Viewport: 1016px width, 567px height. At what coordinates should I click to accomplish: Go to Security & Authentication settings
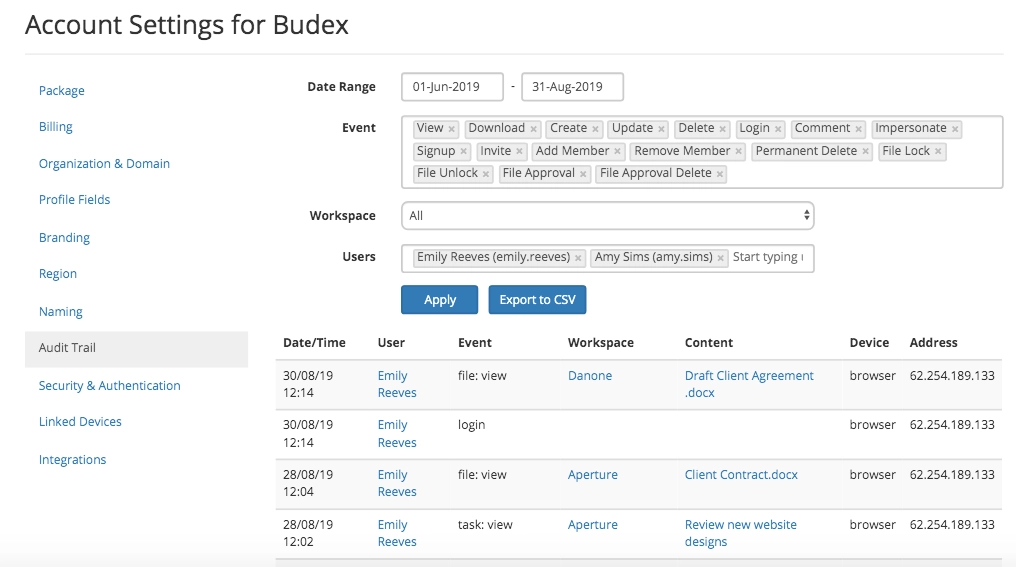point(110,385)
